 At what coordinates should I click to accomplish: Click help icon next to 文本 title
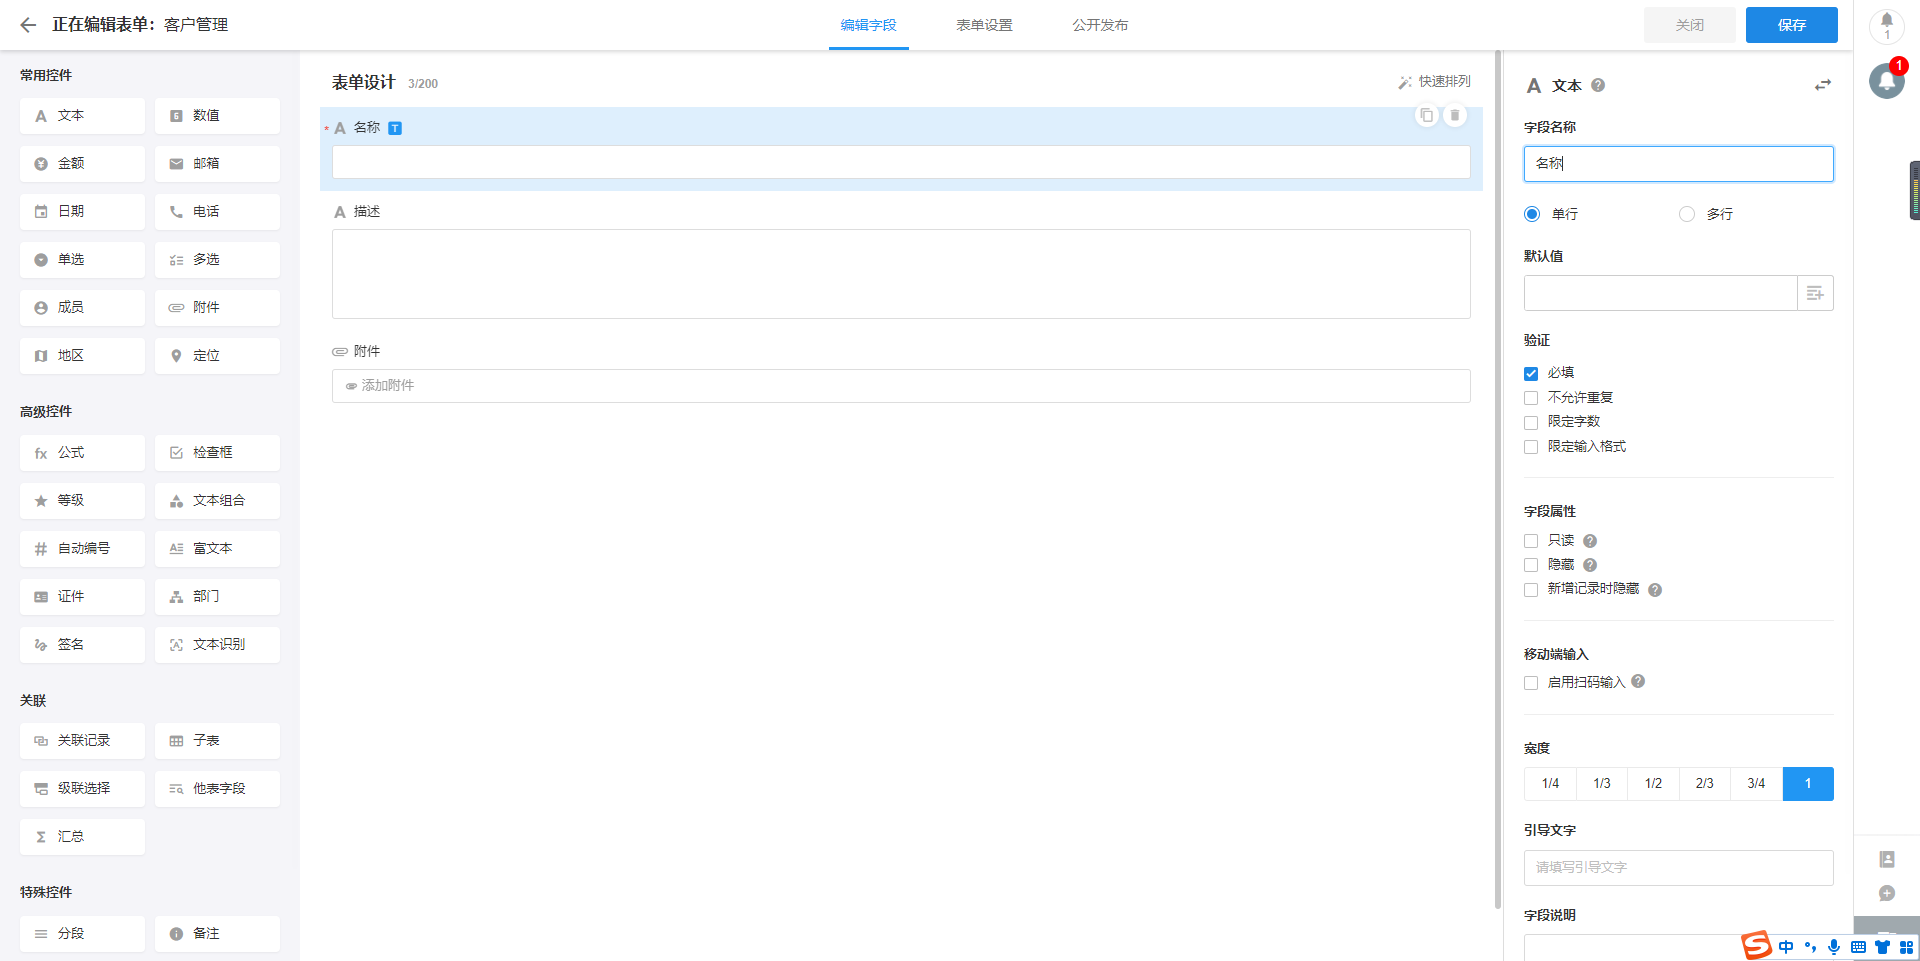point(1598,85)
